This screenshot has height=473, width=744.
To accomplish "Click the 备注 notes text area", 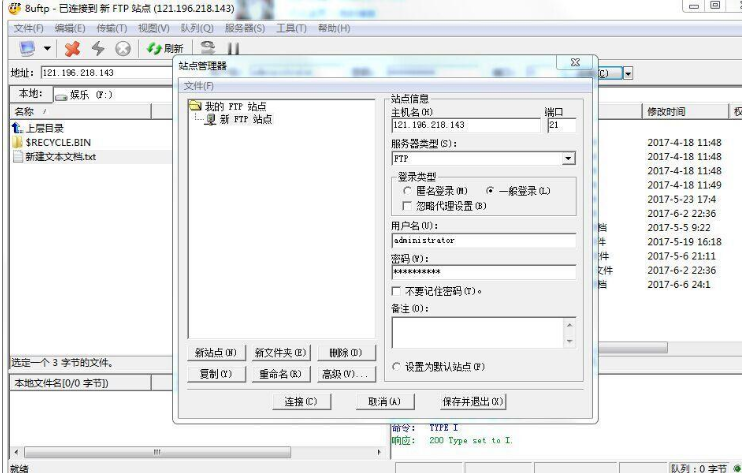I will pyautogui.click(x=478, y=333).
